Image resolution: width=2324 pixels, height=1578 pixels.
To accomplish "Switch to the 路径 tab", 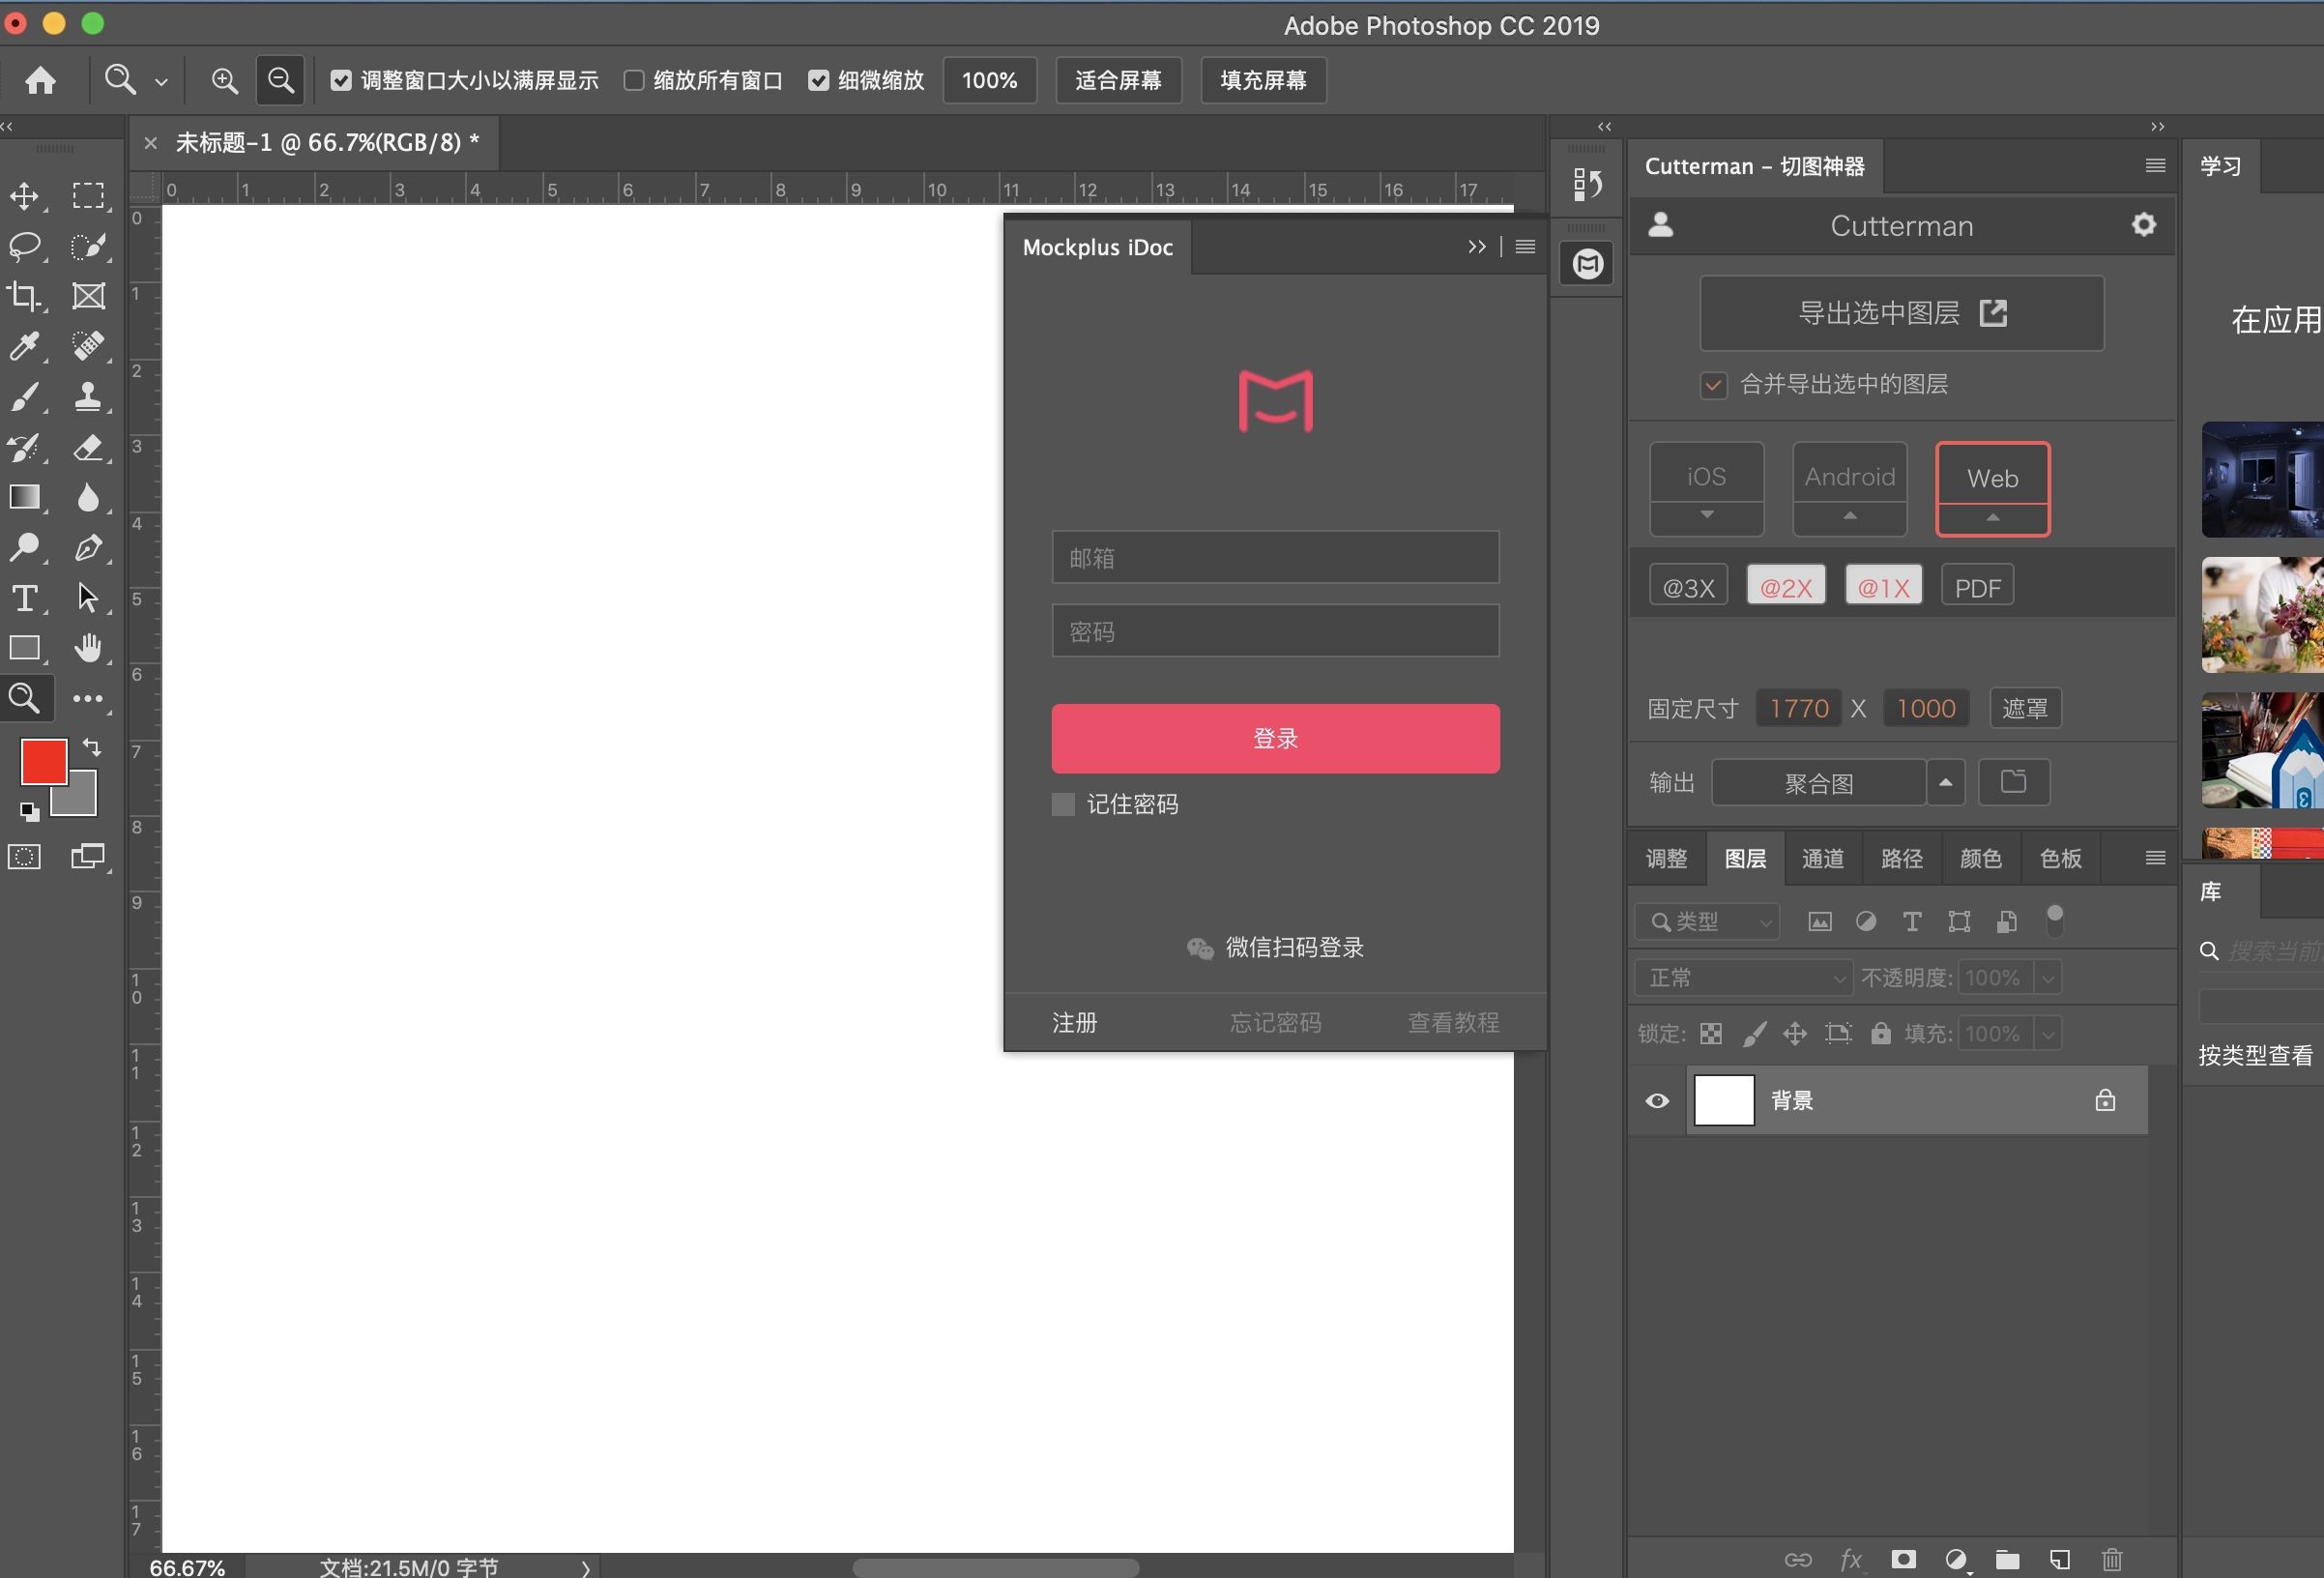I will pos(1901,858).
